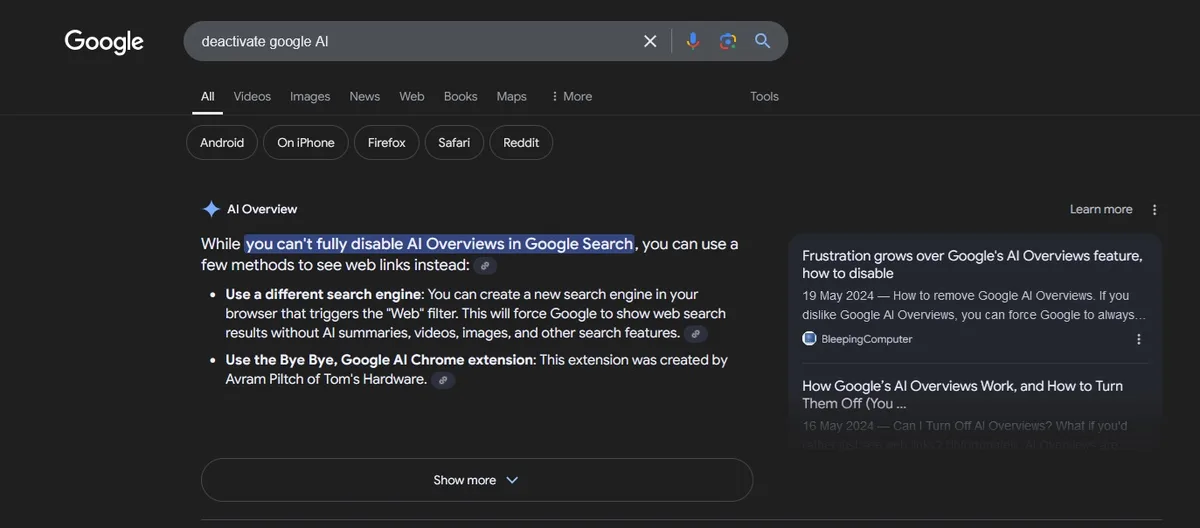Click the AI Overview sparkle icon
The image size is (1200, 528).
[x=211, y=209]
